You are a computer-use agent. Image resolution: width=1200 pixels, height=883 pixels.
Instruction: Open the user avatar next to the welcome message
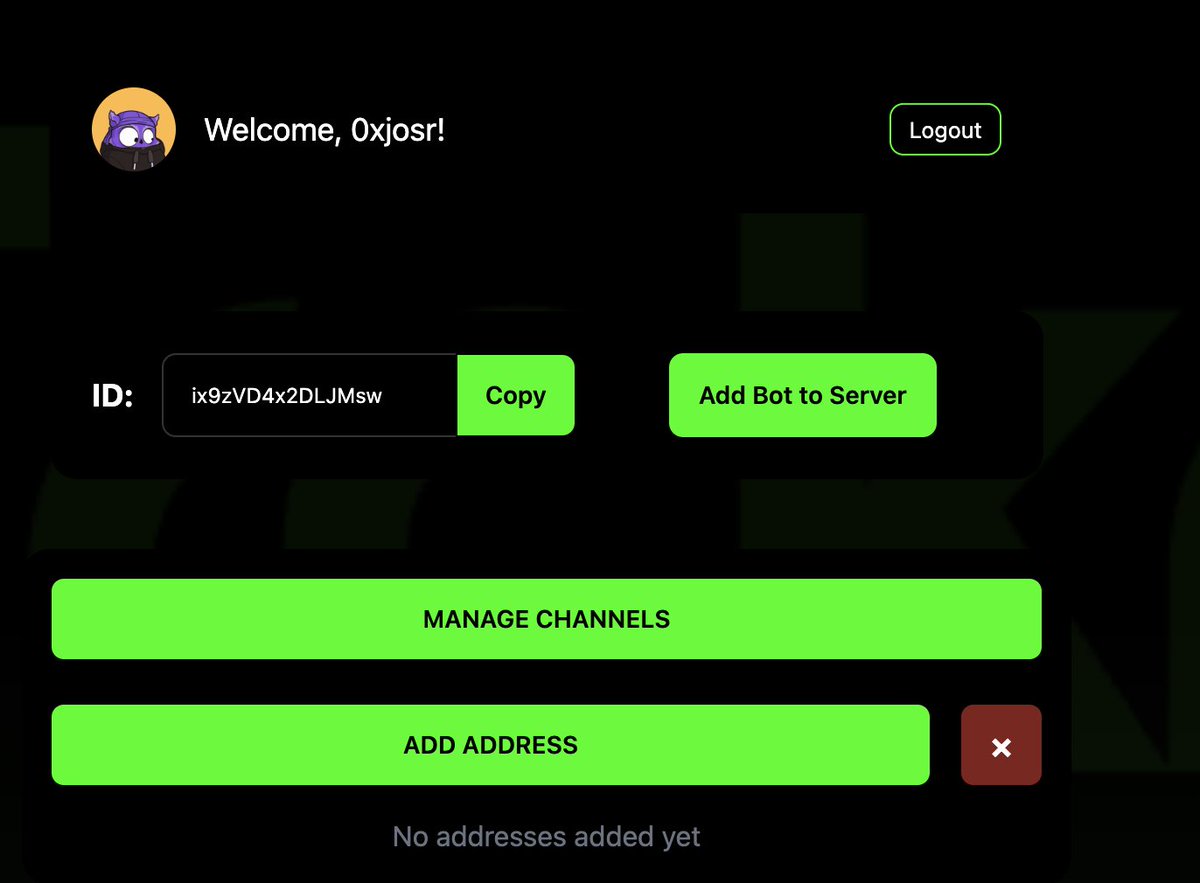133,129
